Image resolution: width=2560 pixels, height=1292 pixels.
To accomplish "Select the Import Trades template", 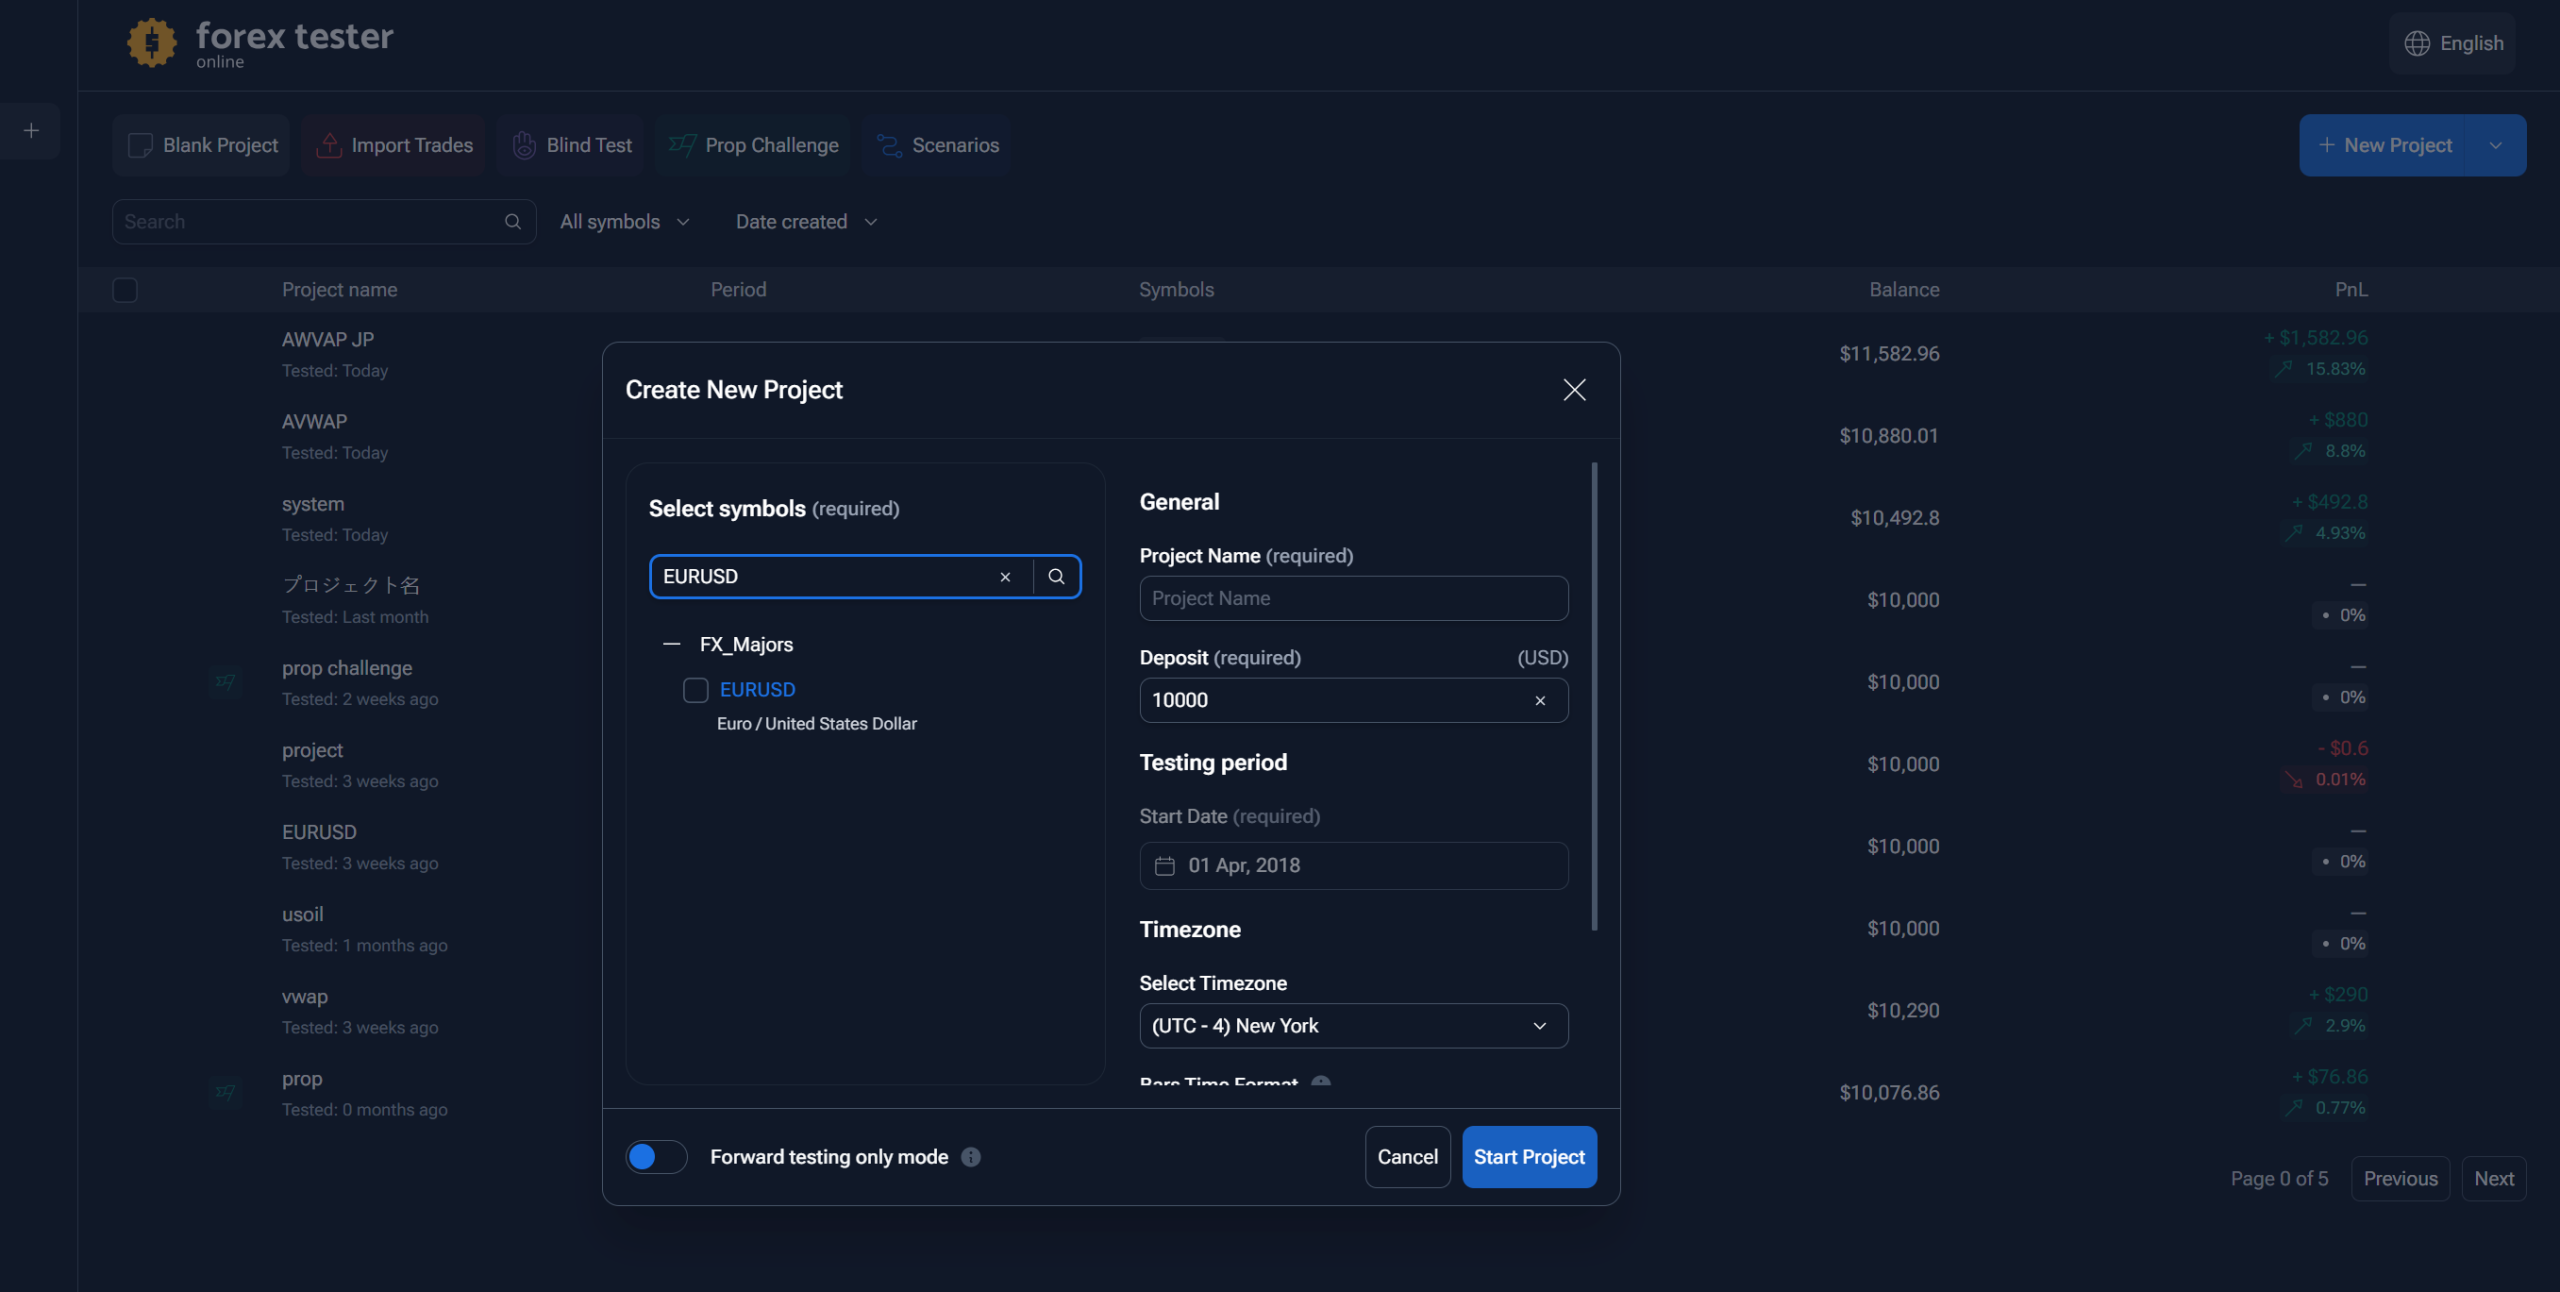I will click(393, 145).
